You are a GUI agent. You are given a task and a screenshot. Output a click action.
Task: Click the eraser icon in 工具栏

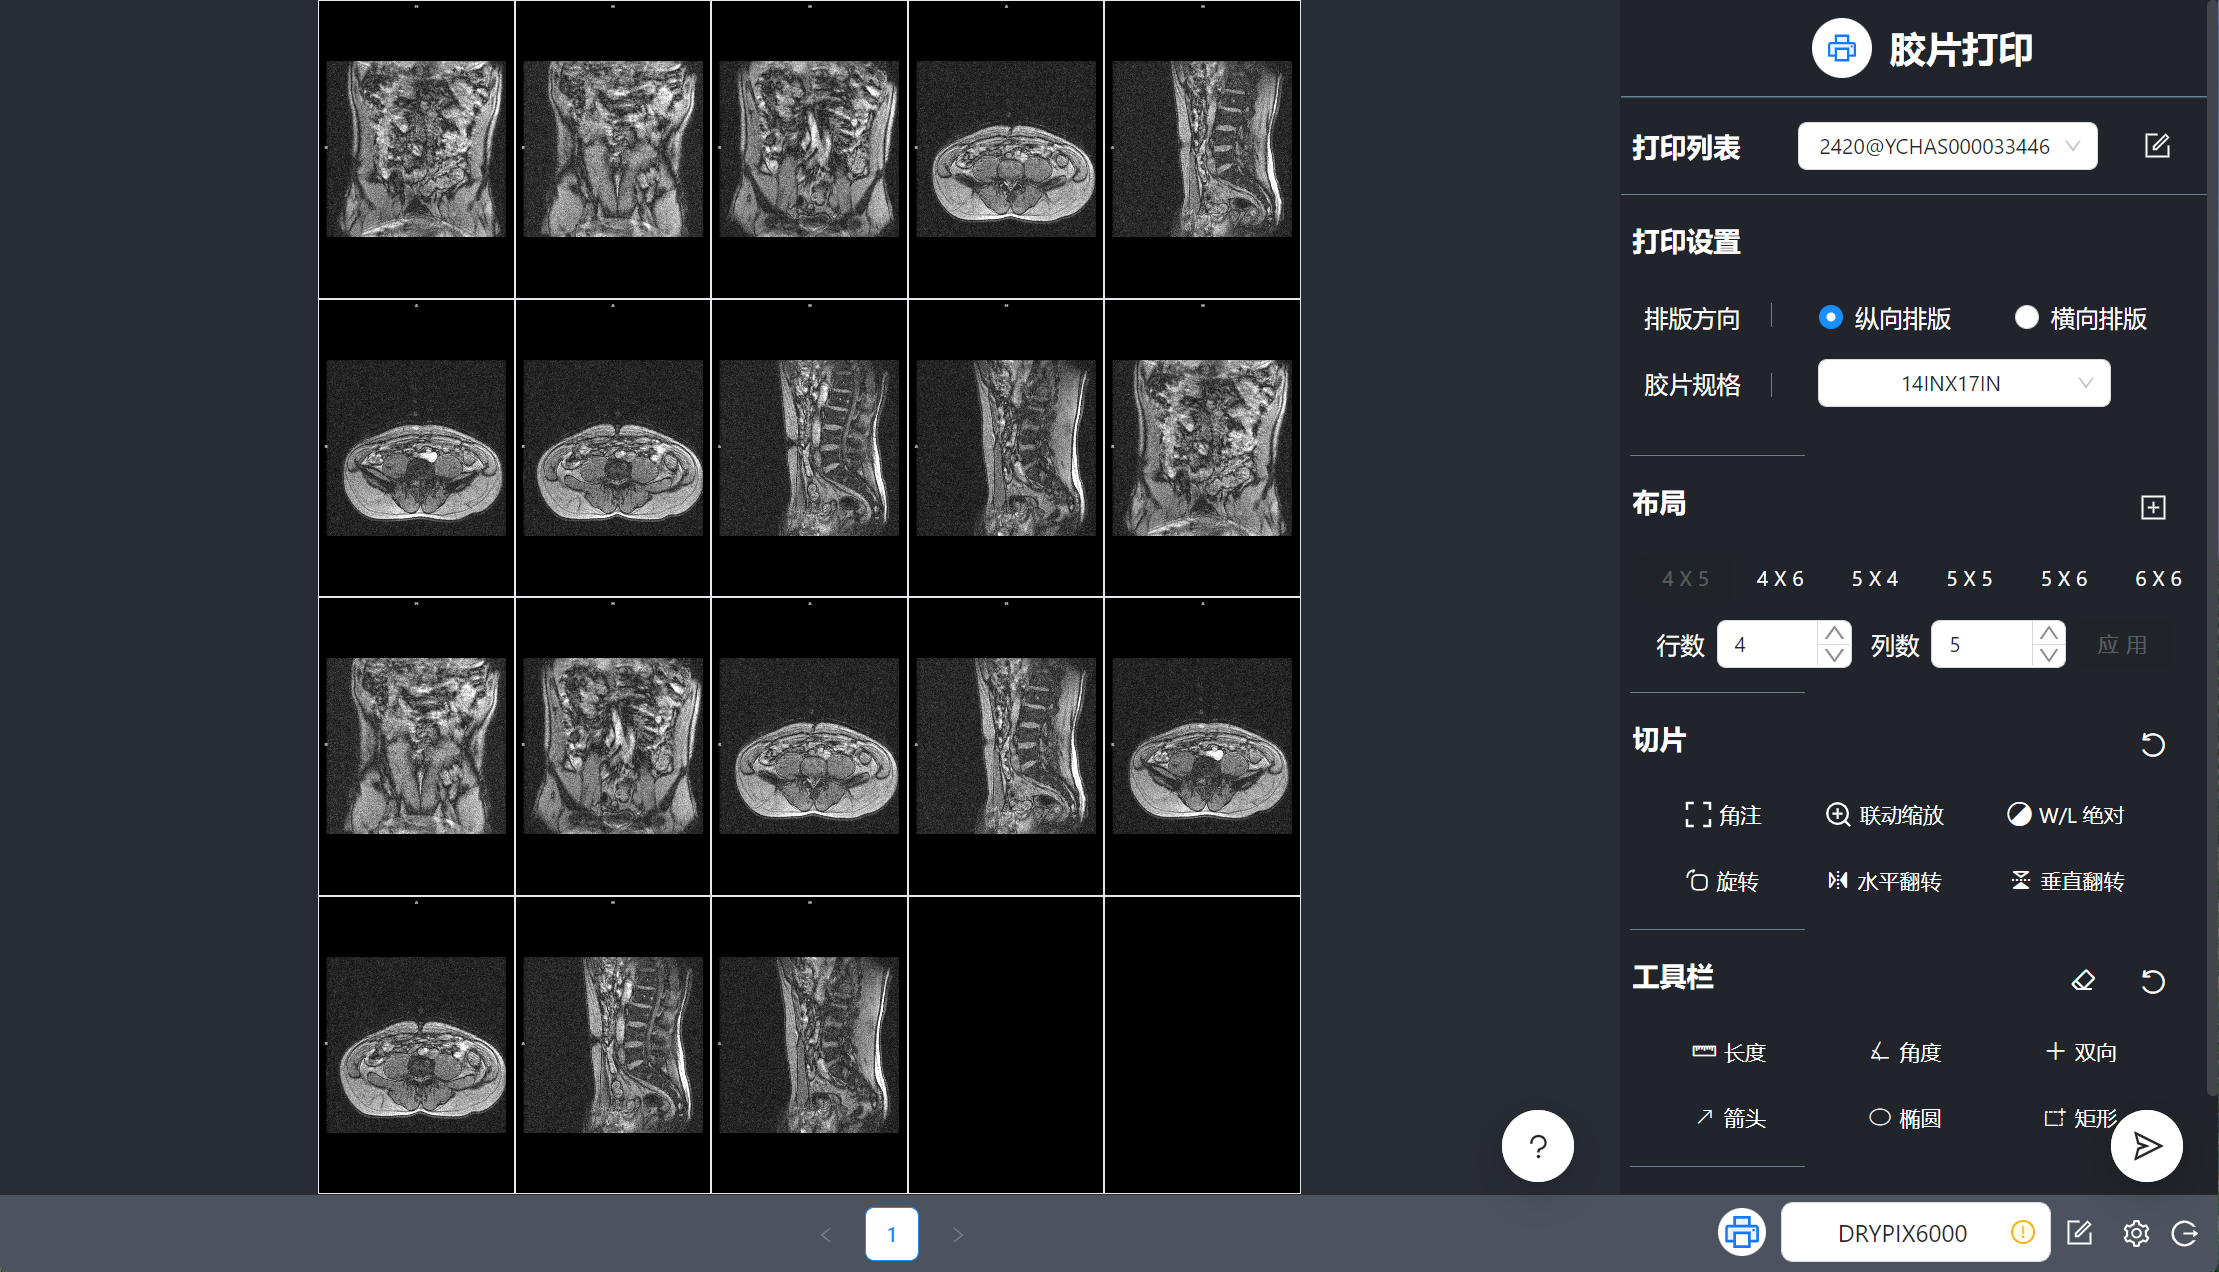pyautogui.click(x=2083, y=980)
